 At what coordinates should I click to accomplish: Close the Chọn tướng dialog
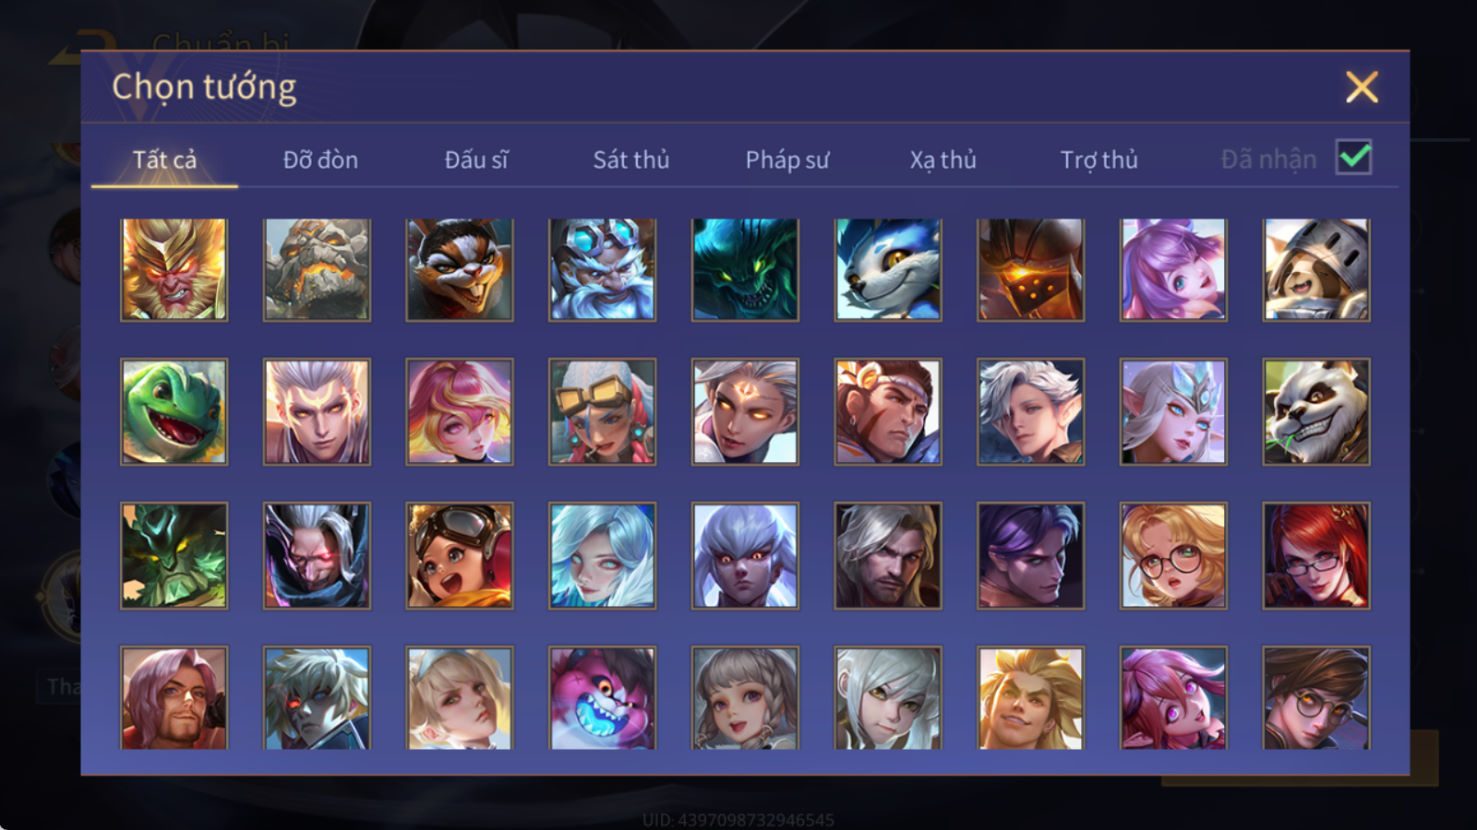tap(1361, 87)
